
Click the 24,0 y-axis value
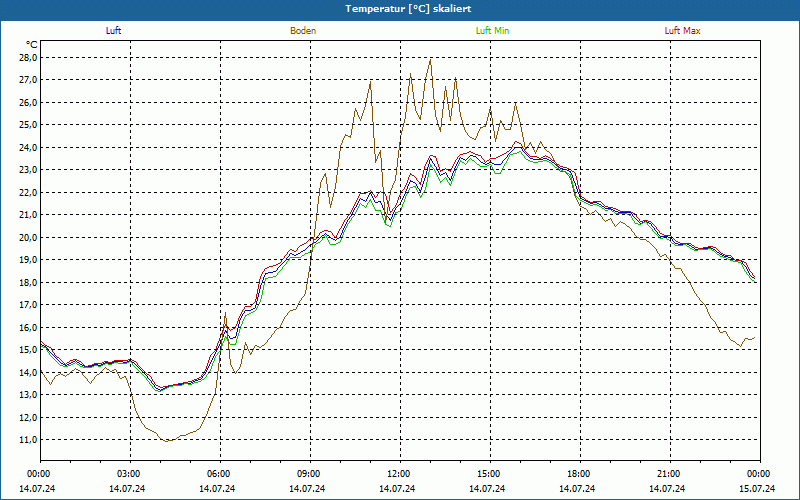29,147
